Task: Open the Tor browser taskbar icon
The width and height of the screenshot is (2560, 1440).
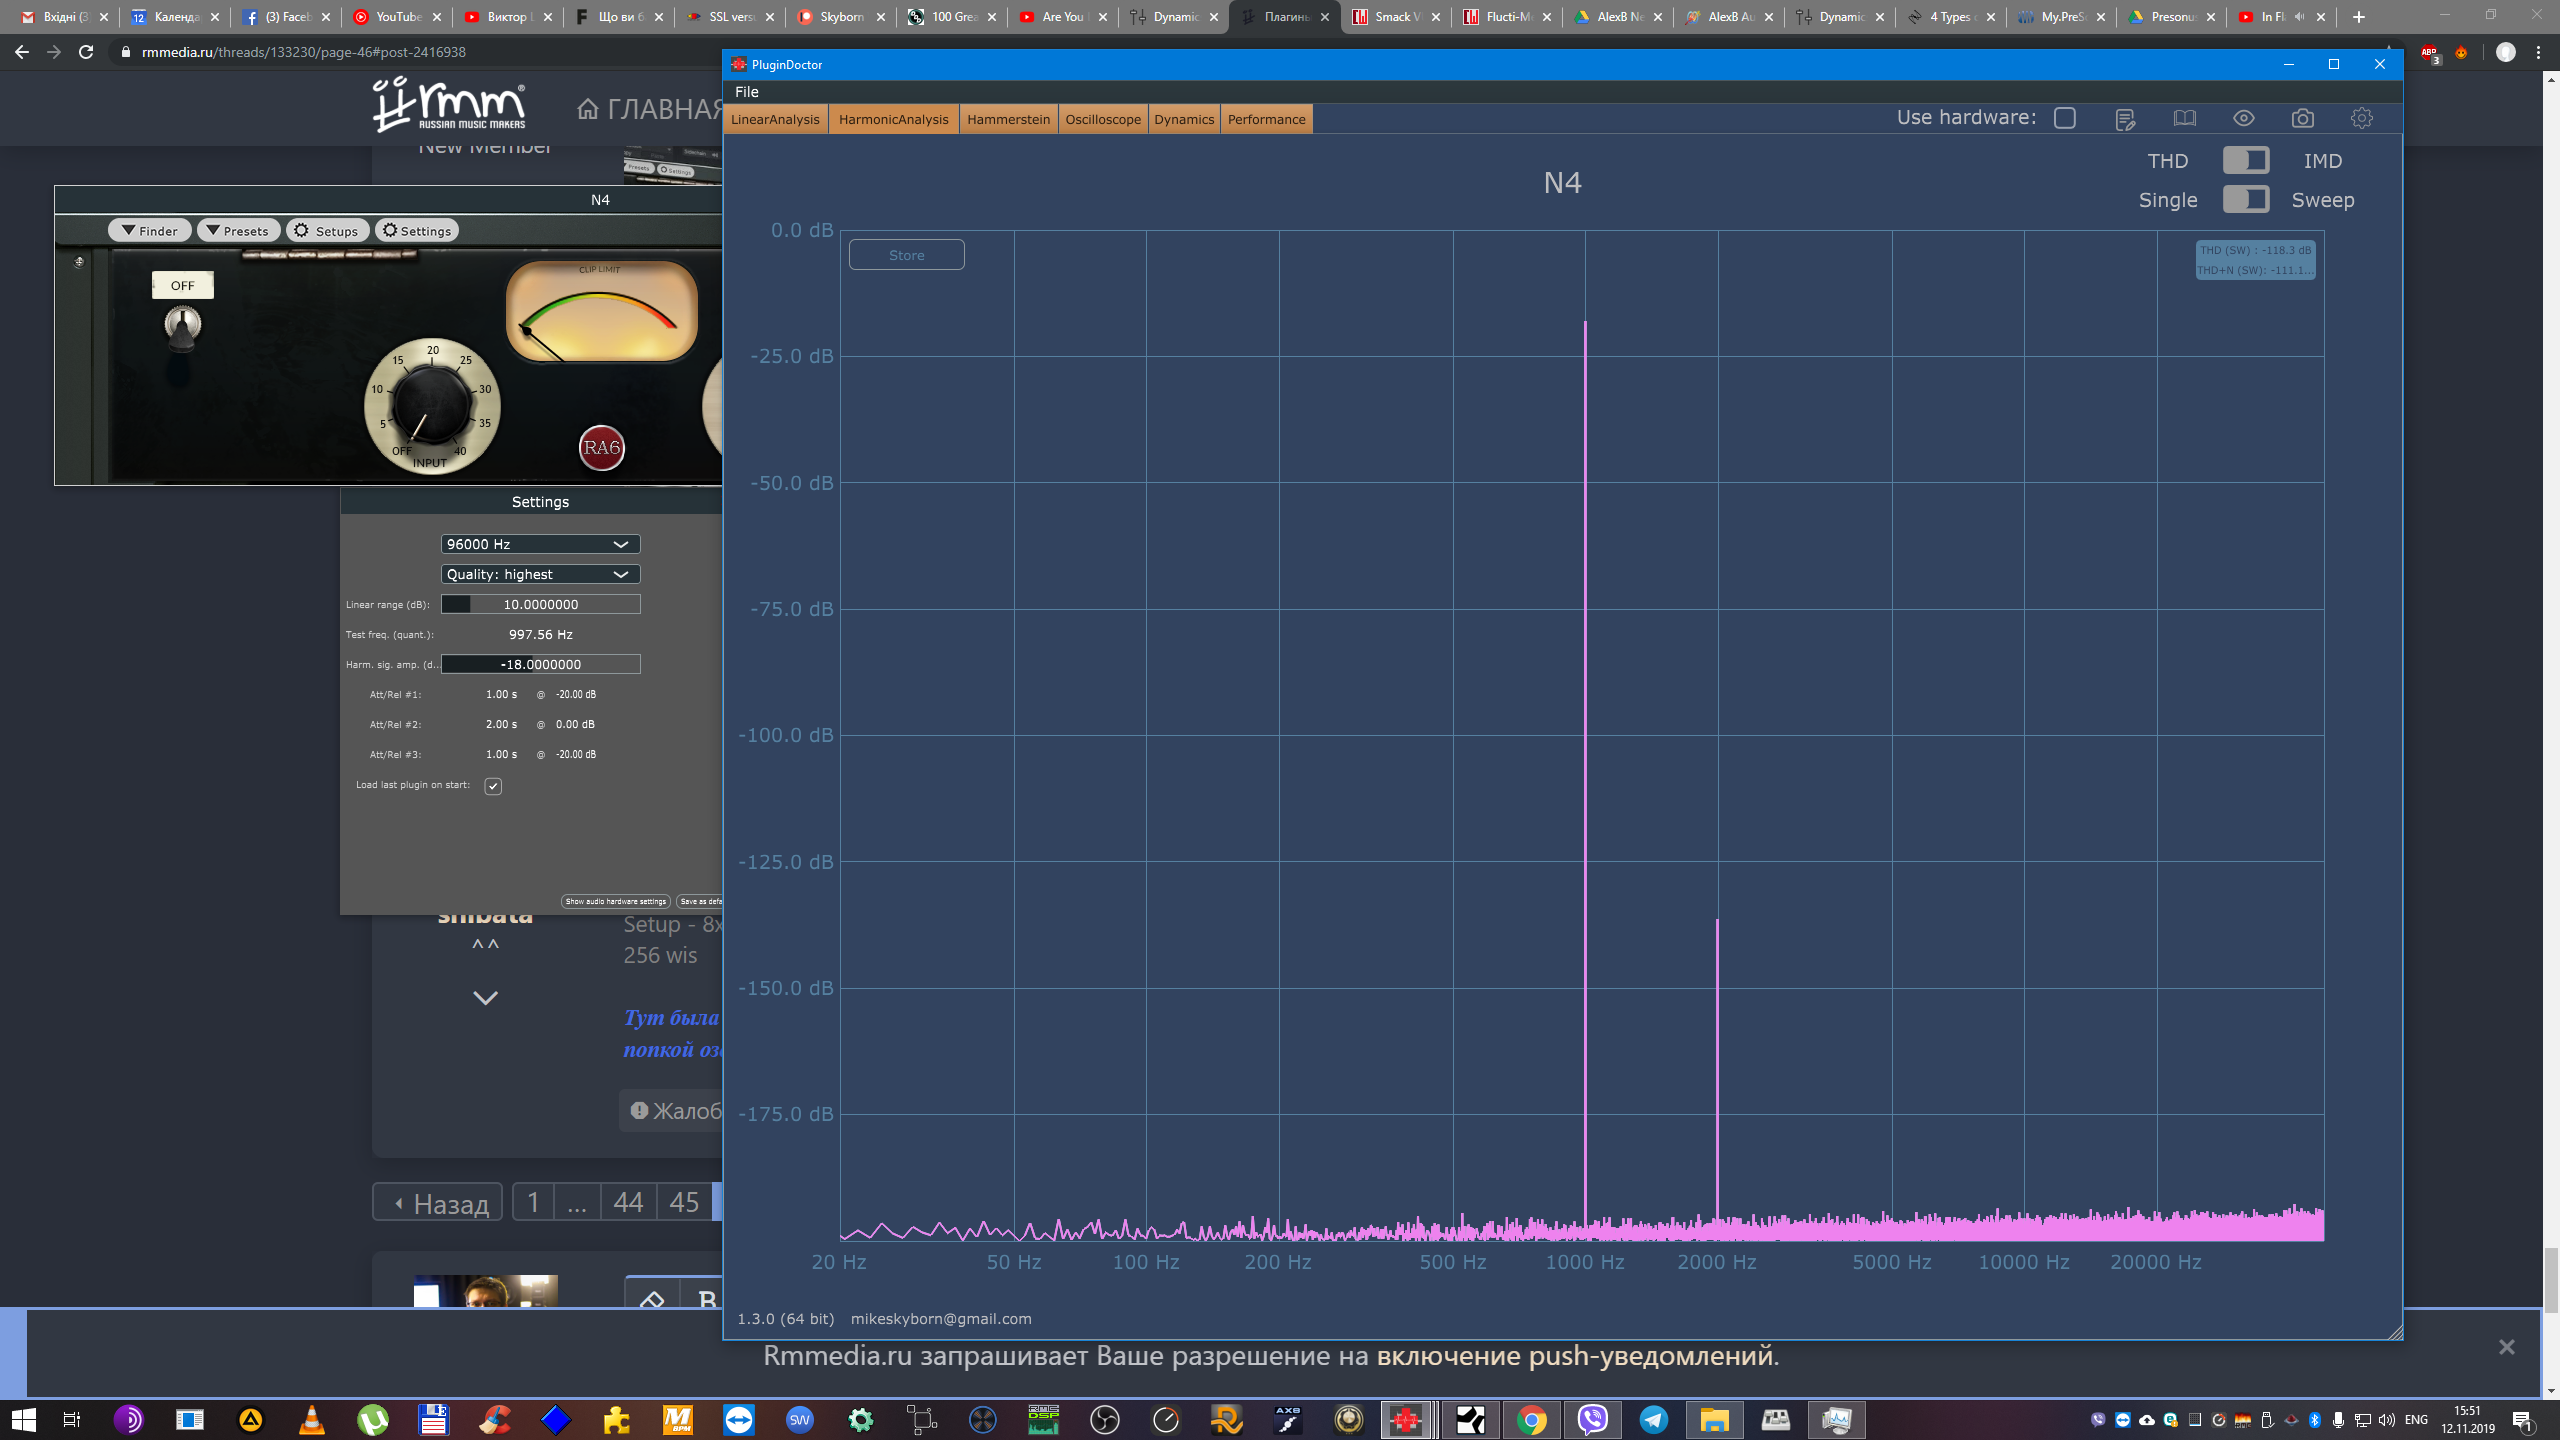Action: point(129,1419)
